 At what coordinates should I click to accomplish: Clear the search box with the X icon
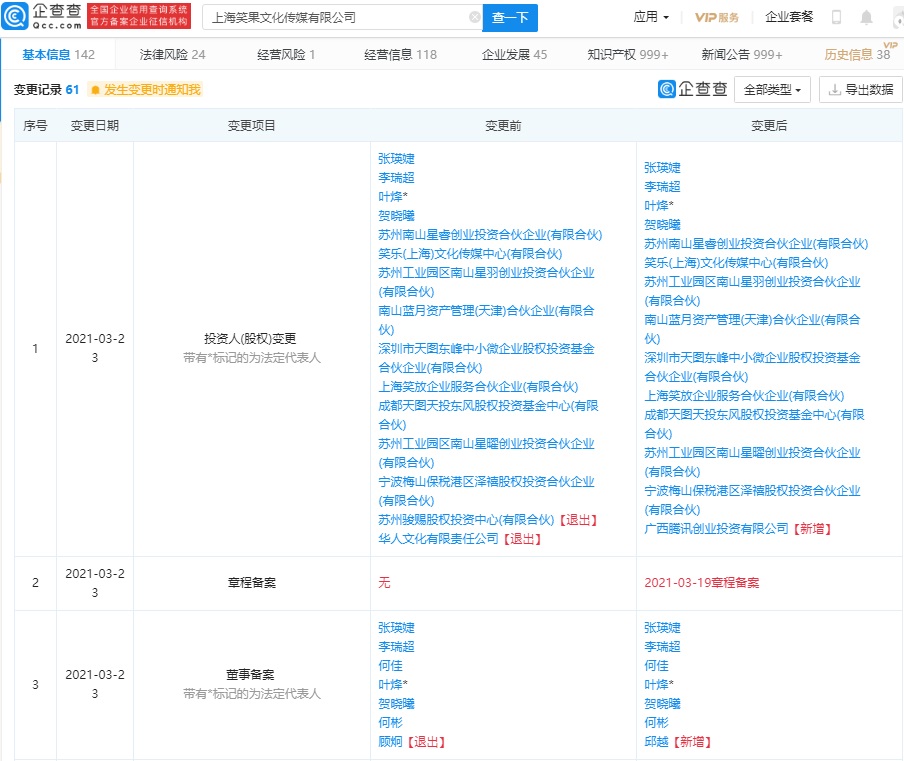tap(474, 17)
